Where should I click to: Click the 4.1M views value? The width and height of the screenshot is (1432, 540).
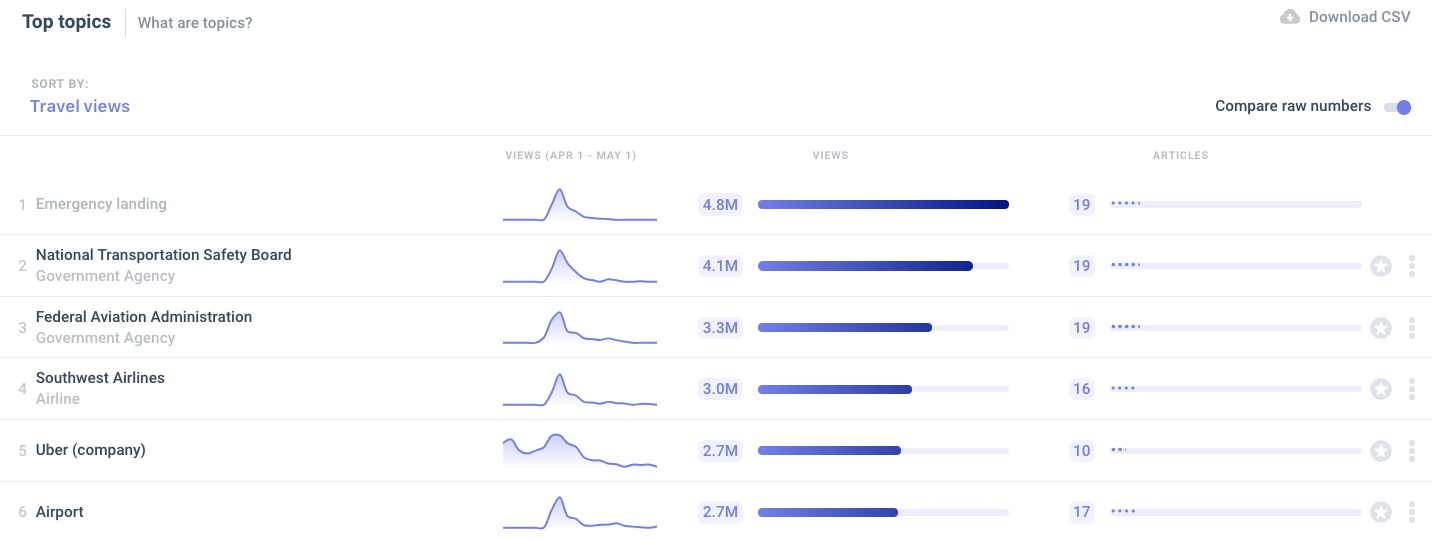point(720,266)
